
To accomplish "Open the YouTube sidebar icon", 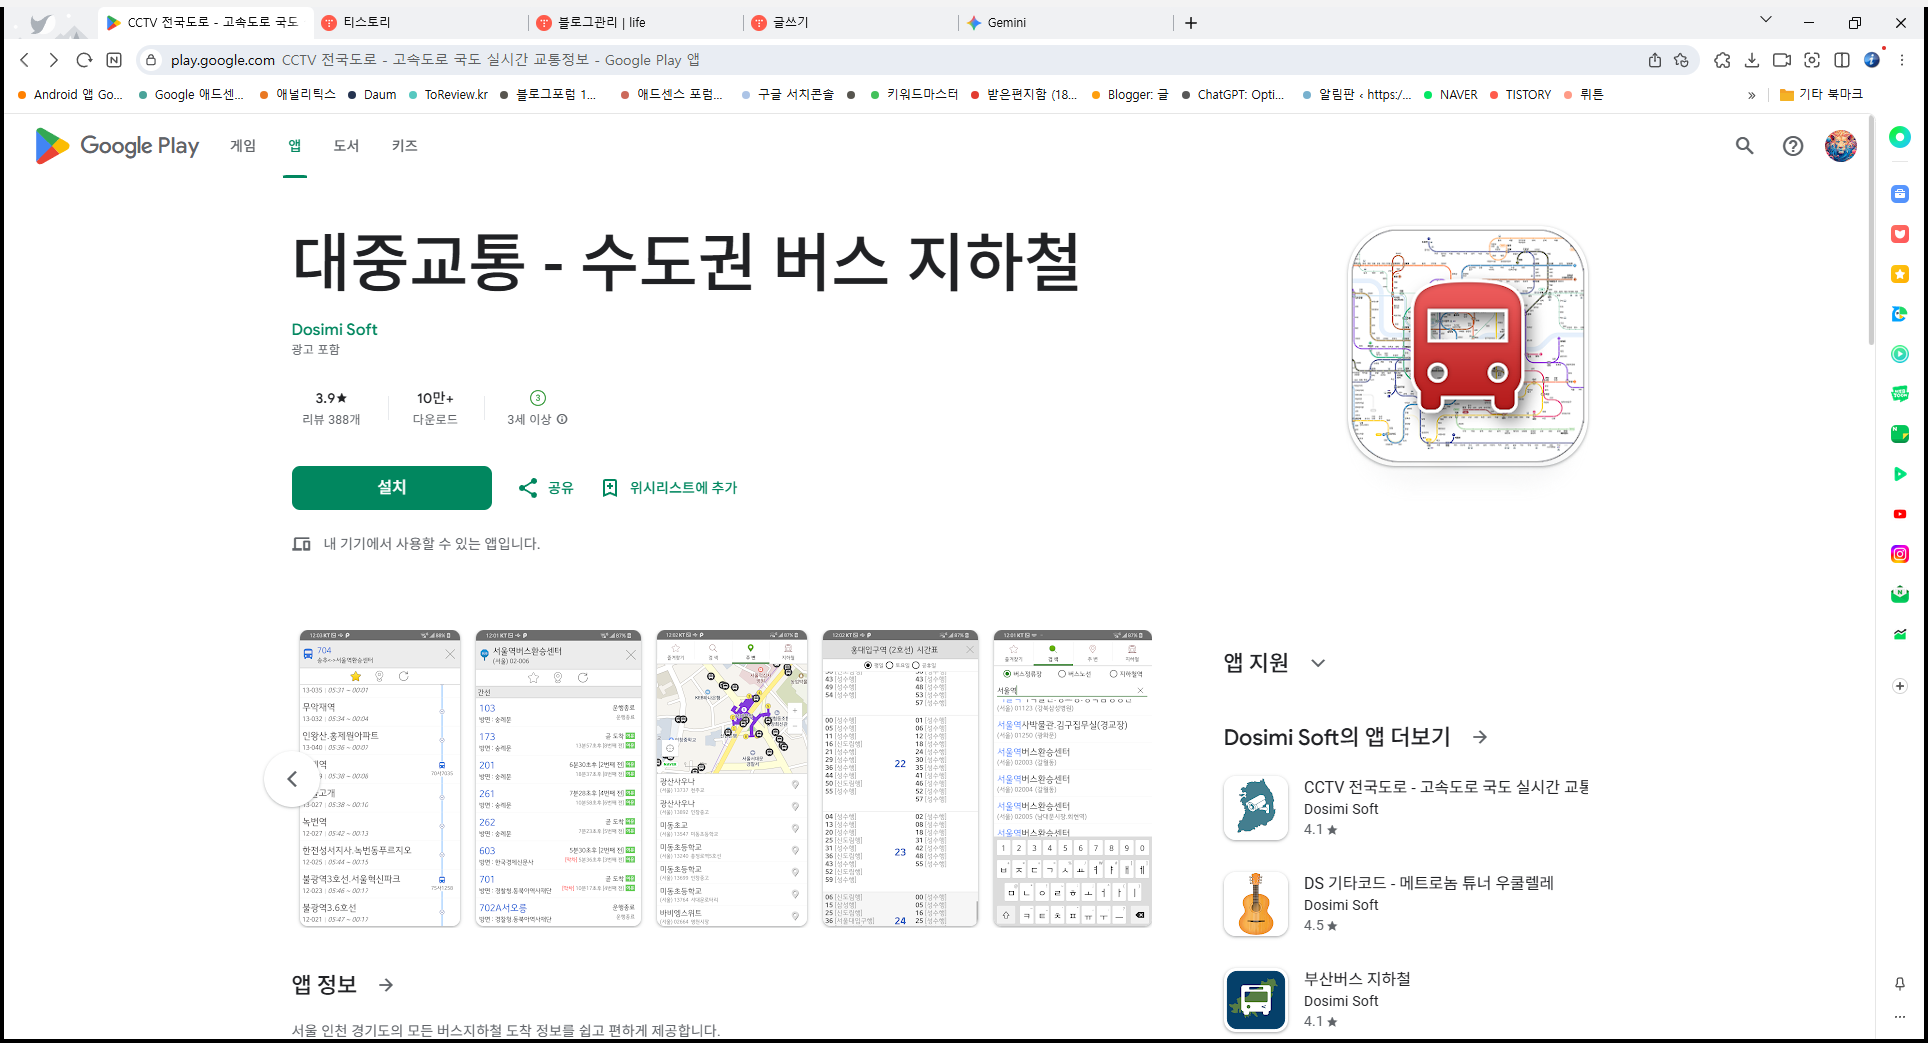I will click(1900, 514).
